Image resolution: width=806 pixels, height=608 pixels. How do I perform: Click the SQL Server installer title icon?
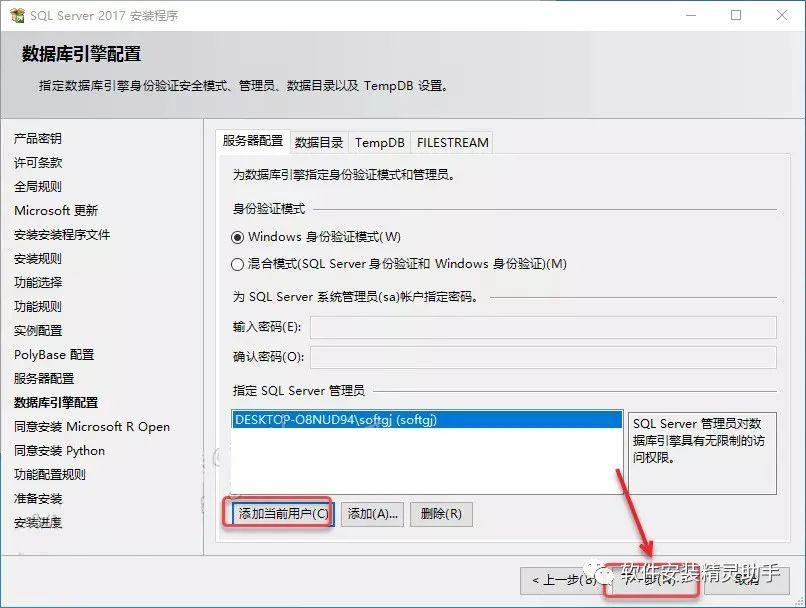(17, 15)
